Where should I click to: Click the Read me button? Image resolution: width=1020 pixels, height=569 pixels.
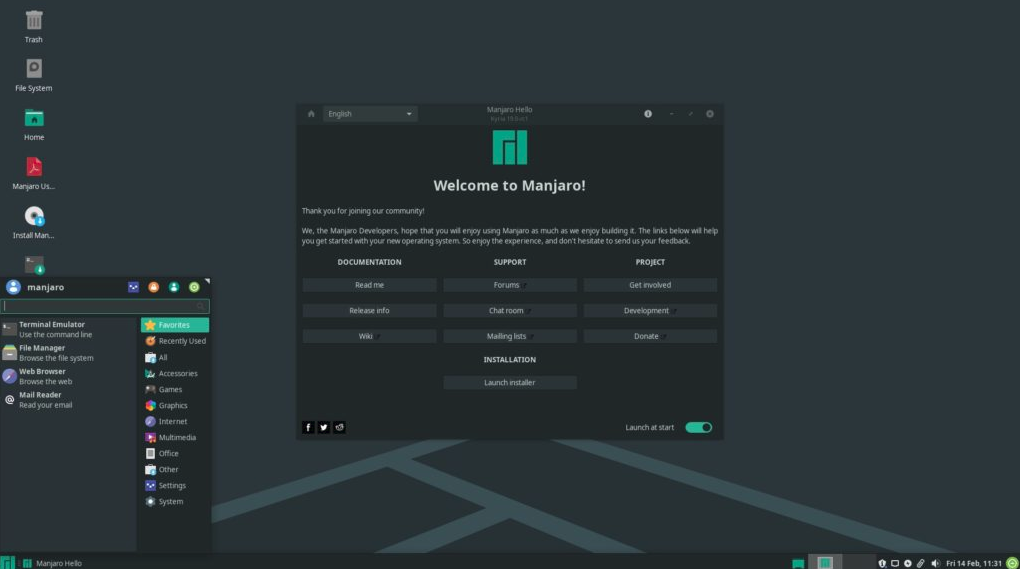pyautogui.click(x=369, y=285)
